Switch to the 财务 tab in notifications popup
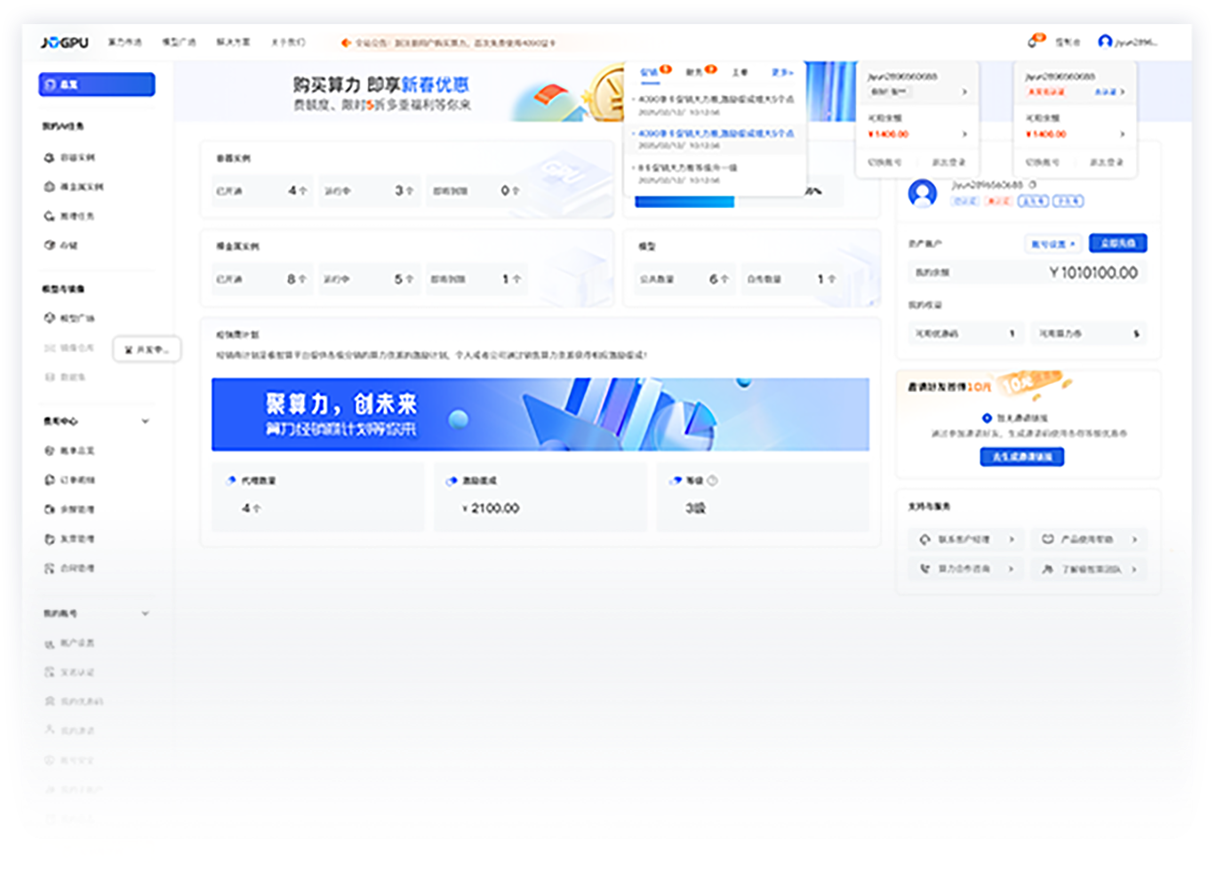 click(x=694, y=72)
